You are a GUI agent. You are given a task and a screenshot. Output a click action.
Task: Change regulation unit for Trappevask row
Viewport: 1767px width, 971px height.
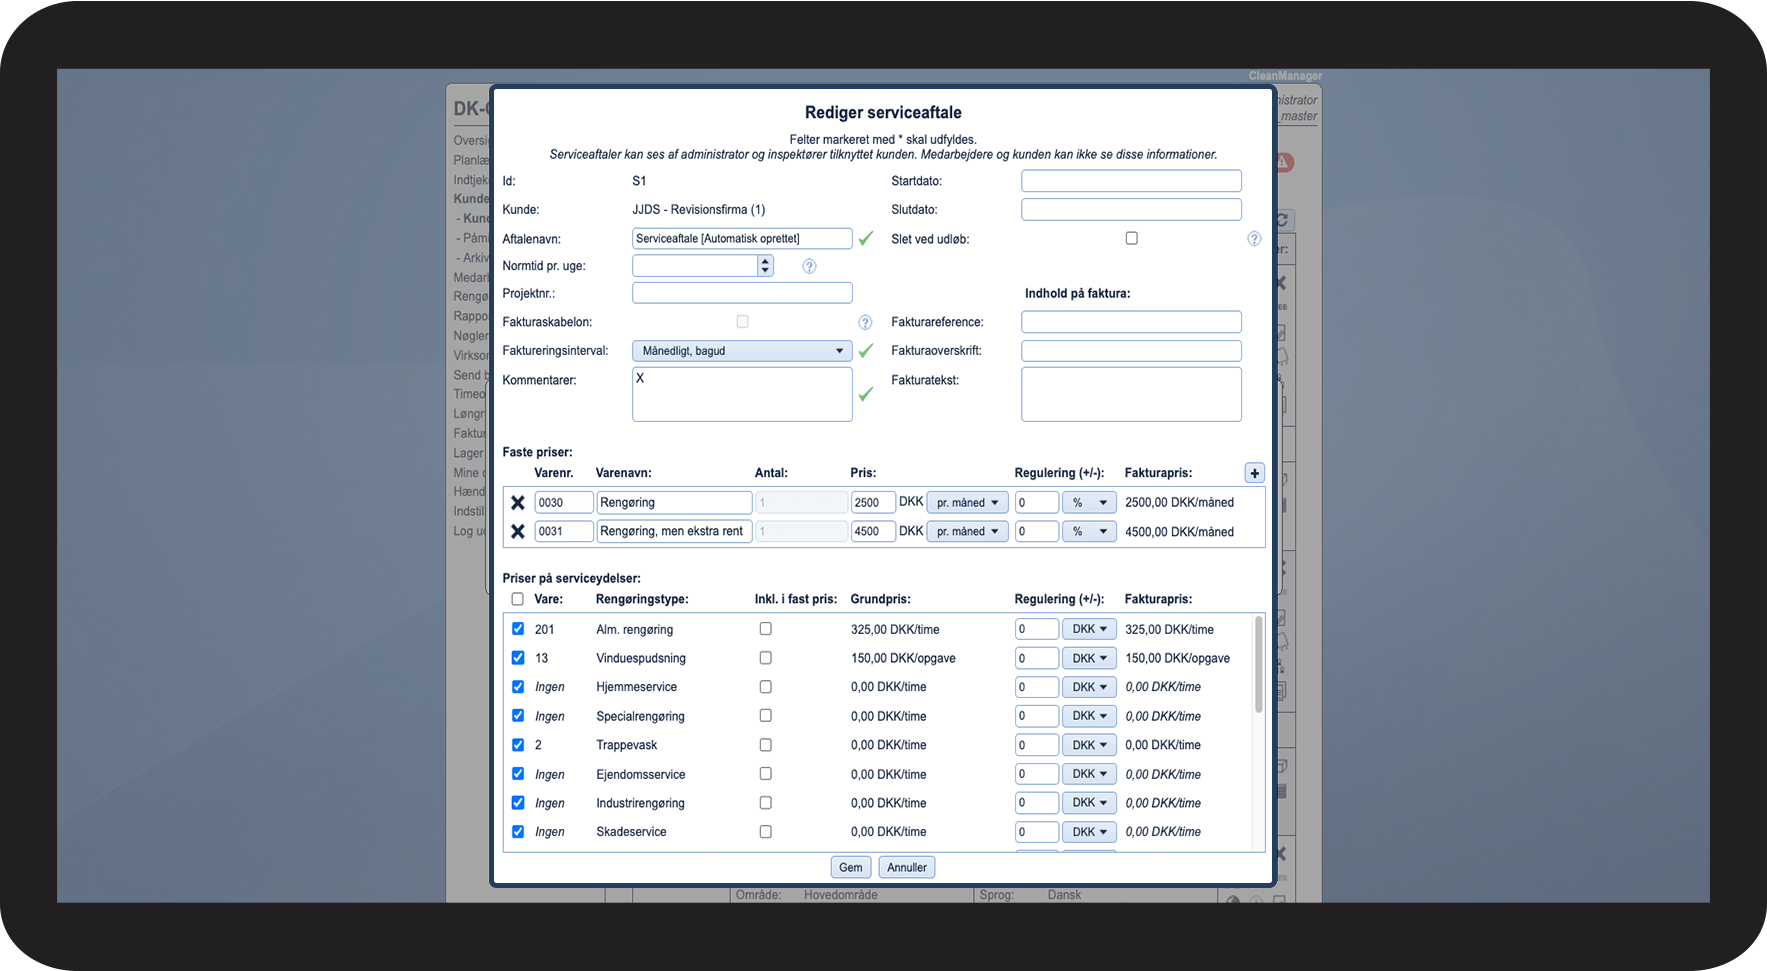tap(1088, 745)
